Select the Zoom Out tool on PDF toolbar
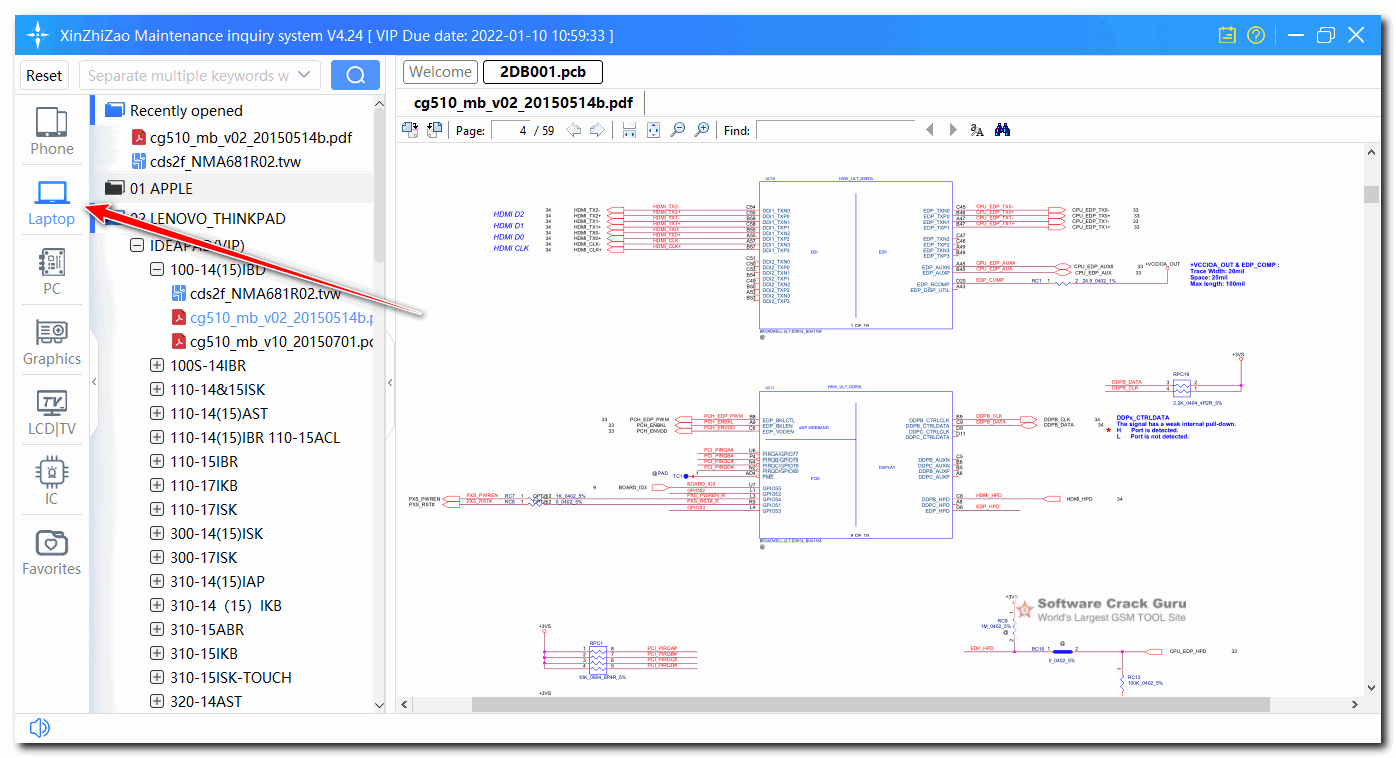This screenshot has width=1396, height=758. pos(678,129)
